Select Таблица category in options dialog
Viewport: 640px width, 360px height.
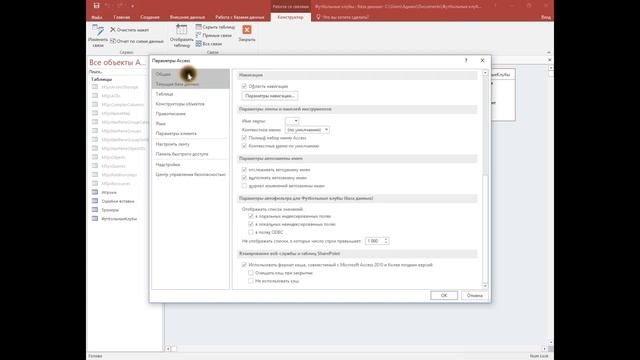[x=190, y=94]
